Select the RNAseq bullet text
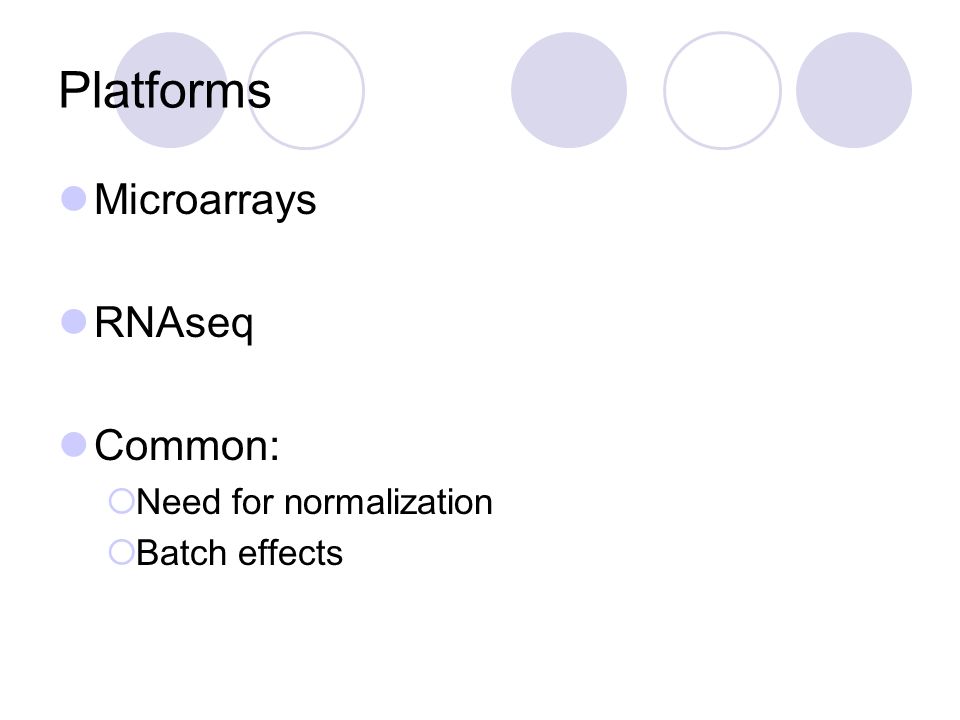Screen dimensions: 960x720 click(x=173, y=323)
